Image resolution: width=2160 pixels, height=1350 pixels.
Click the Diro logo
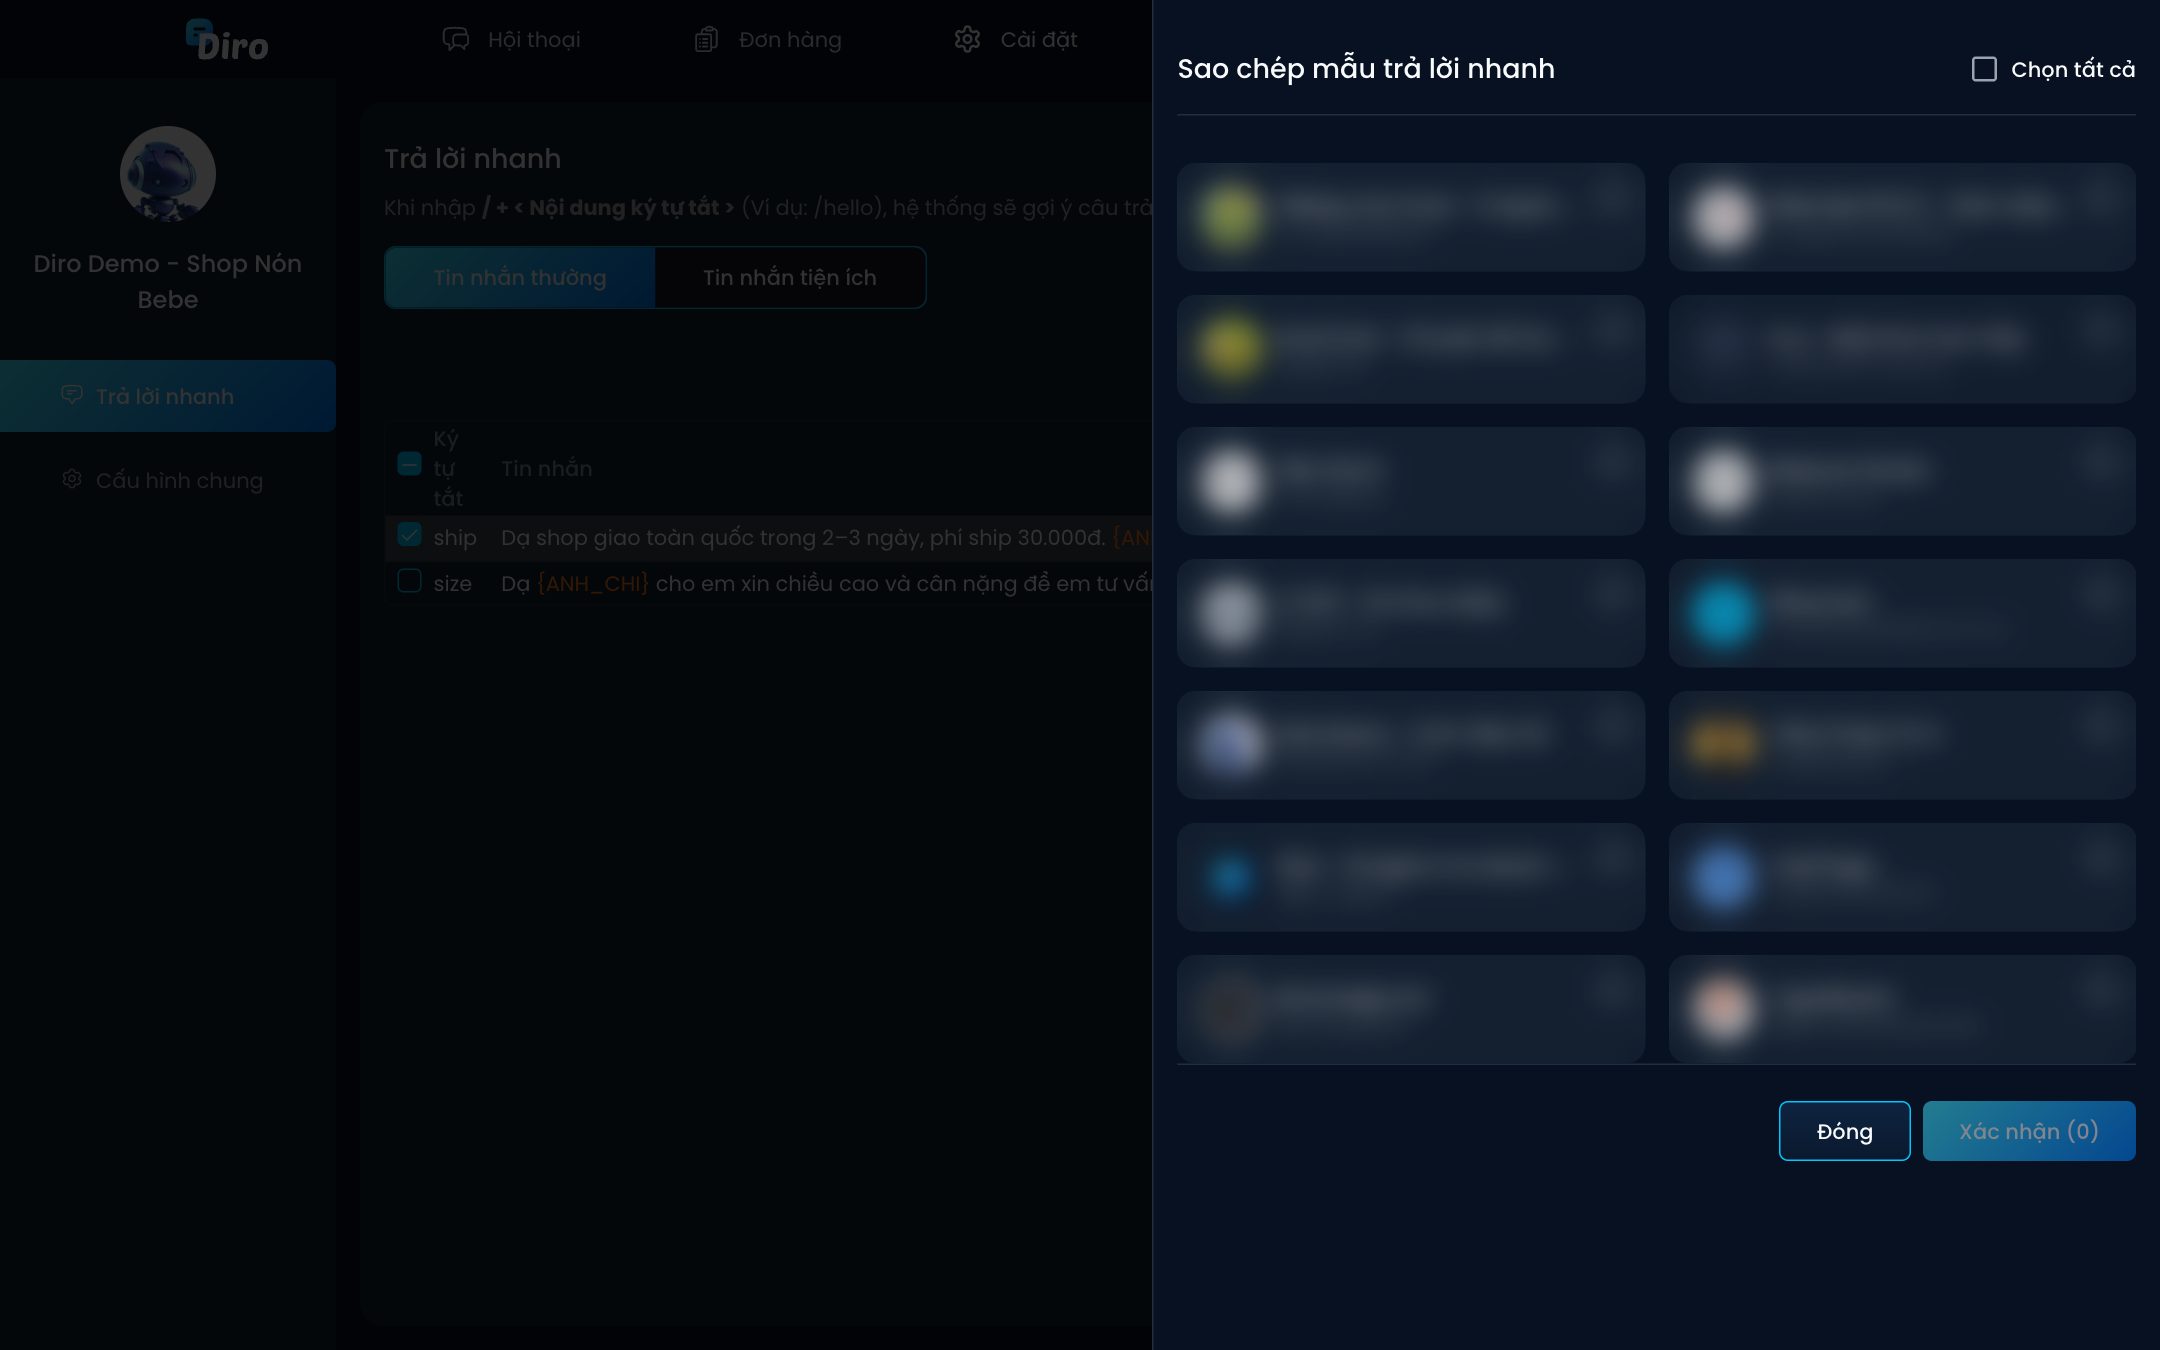pyautogui.click(x=227, y=41)
